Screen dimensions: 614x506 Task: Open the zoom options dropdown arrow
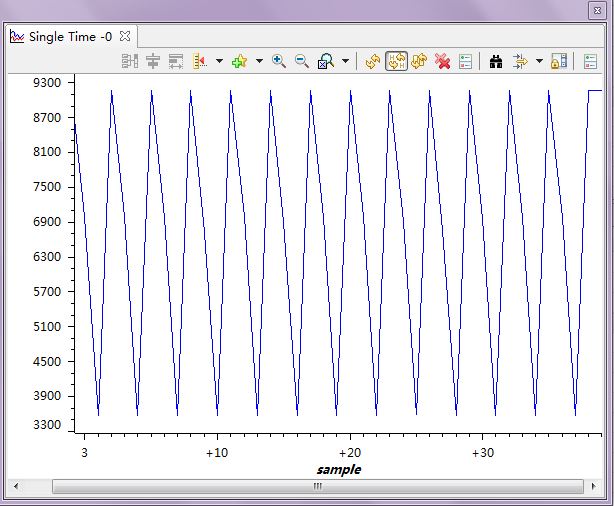pyautogui.click(x=345, y=61)
